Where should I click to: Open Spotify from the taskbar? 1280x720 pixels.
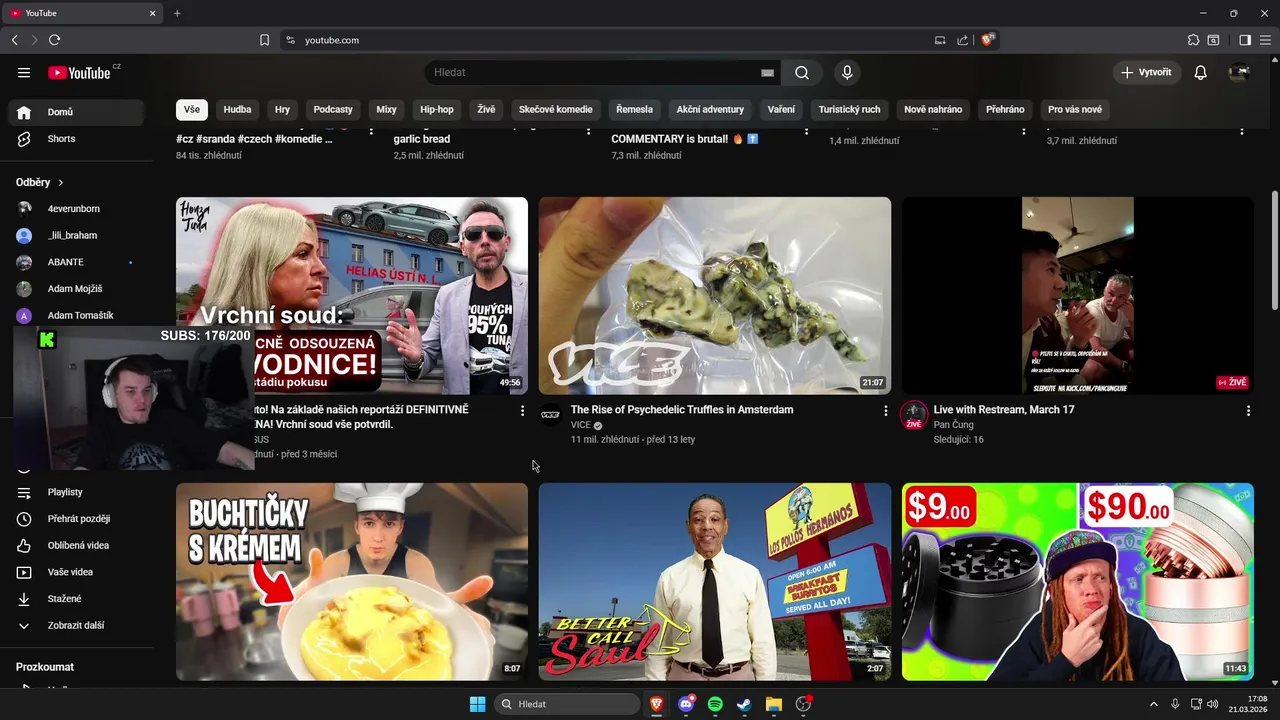715,704
